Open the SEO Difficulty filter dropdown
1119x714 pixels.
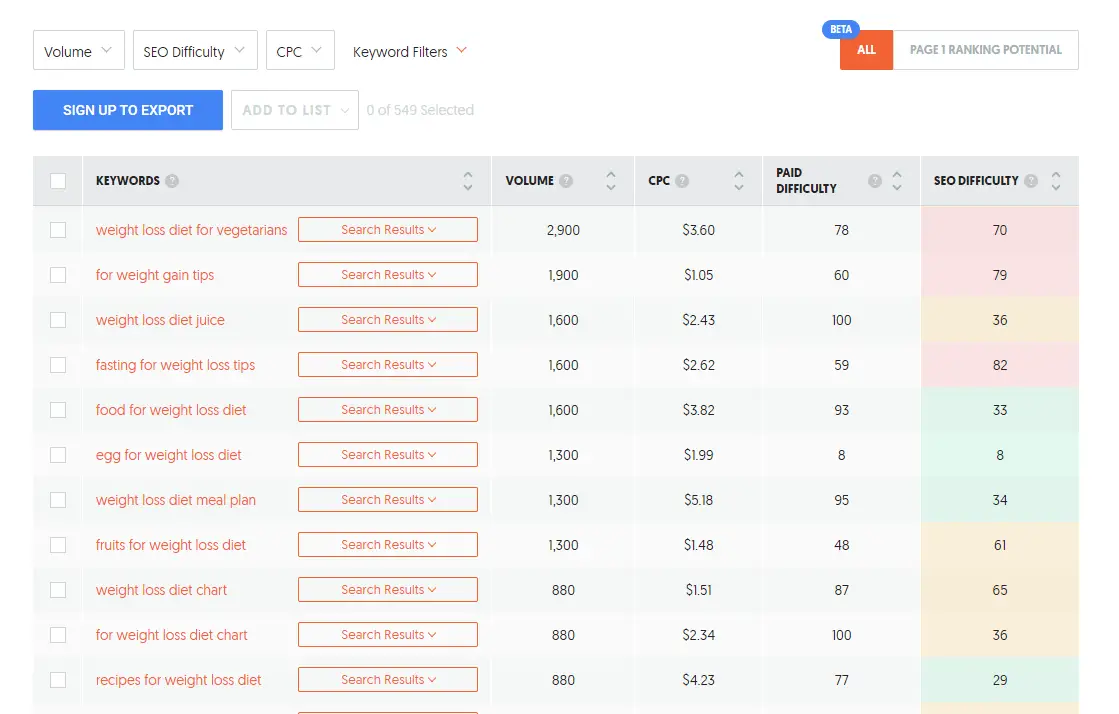(x=195, y=50)
